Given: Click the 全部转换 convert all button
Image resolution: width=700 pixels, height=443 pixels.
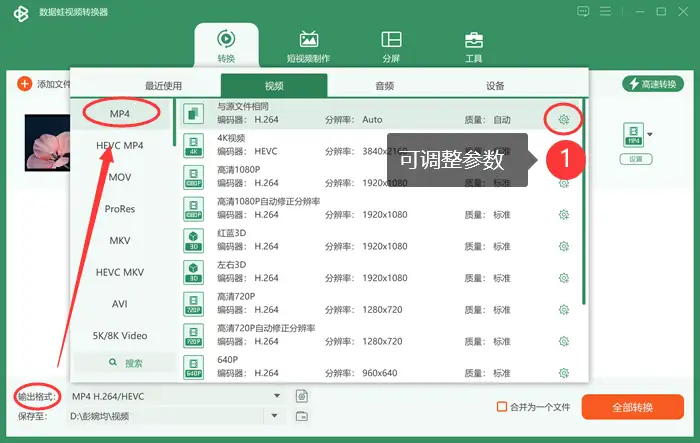Looking at the screenshot, I should pos(633,407).
